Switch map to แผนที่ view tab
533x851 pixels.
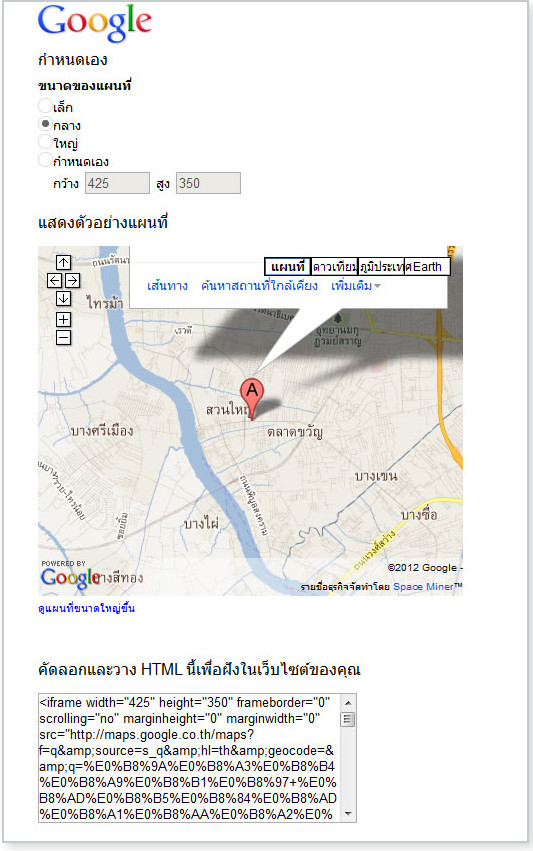coord(288,266)
